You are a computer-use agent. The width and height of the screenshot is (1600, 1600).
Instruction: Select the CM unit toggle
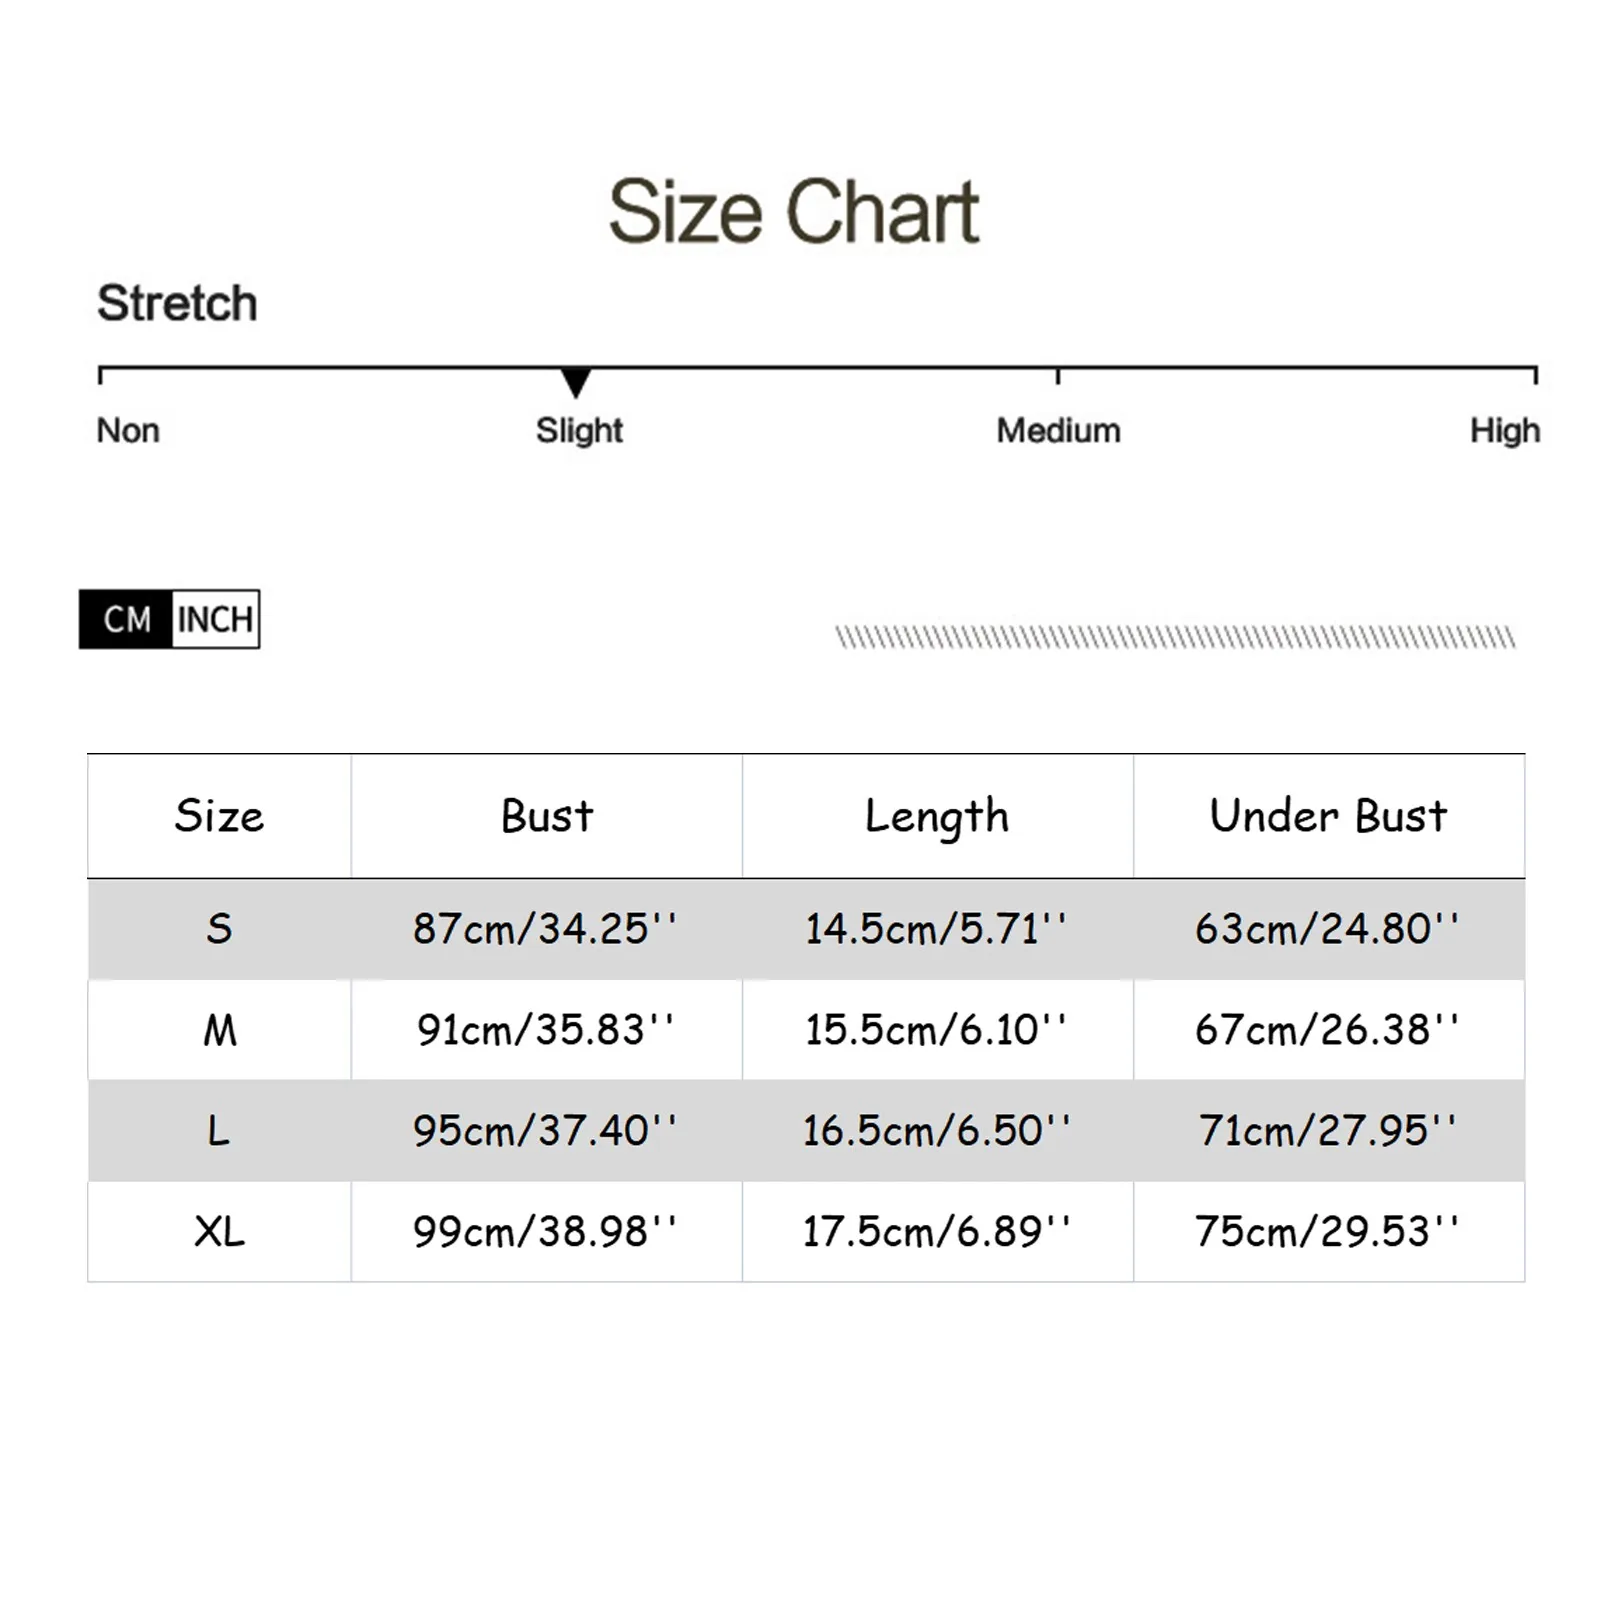coord(126,619)
